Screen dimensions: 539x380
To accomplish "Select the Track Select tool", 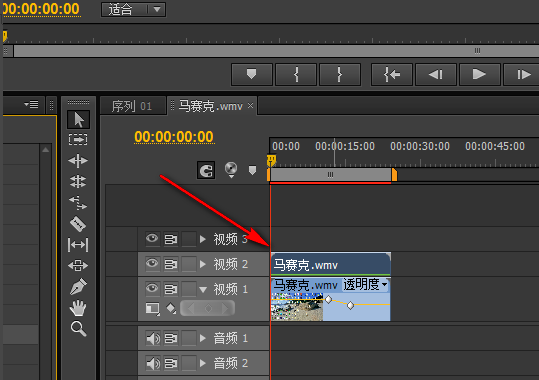I will click(x=78, y=140).
